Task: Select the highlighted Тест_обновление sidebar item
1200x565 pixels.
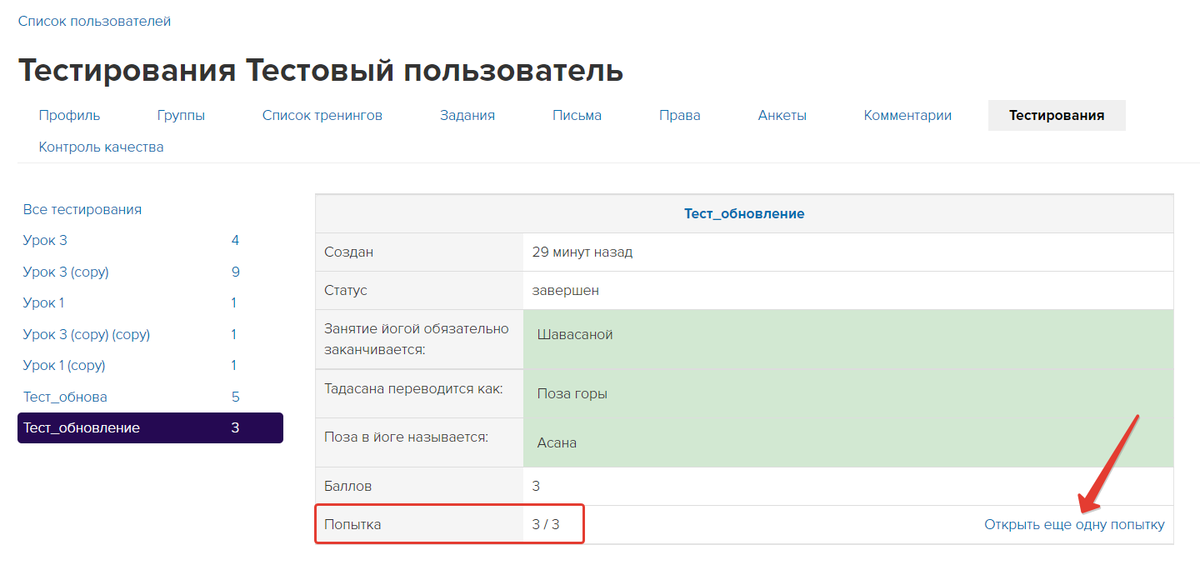Action: coord(150,428)
